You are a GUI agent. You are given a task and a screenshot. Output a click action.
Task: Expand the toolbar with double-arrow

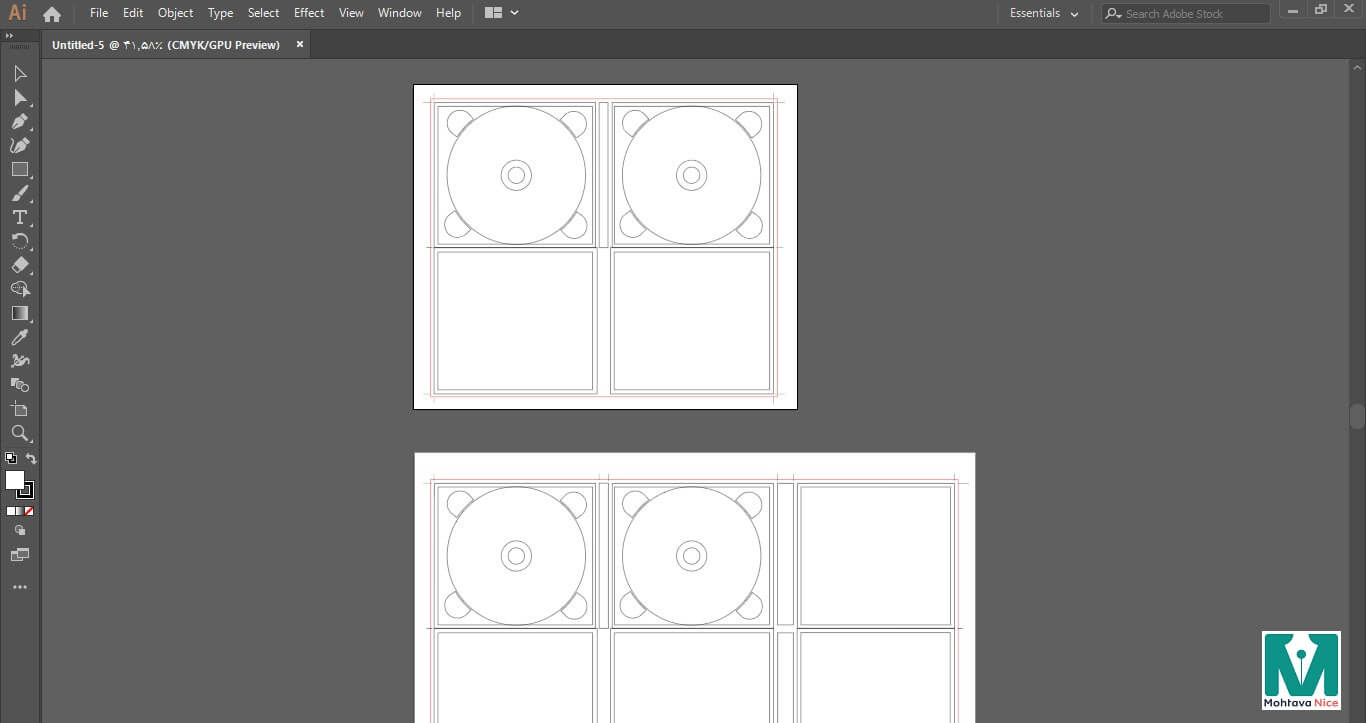point(10,36)
